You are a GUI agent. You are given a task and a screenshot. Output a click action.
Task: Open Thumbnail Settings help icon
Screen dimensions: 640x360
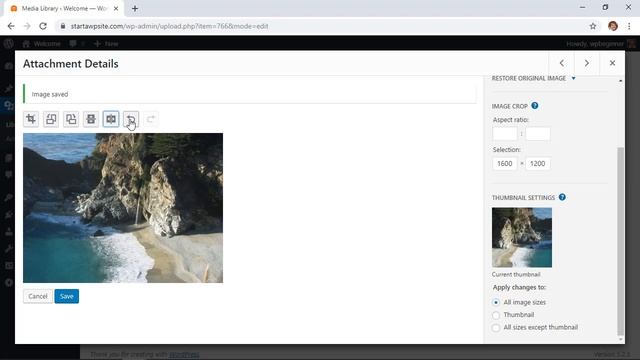point(562,197)
